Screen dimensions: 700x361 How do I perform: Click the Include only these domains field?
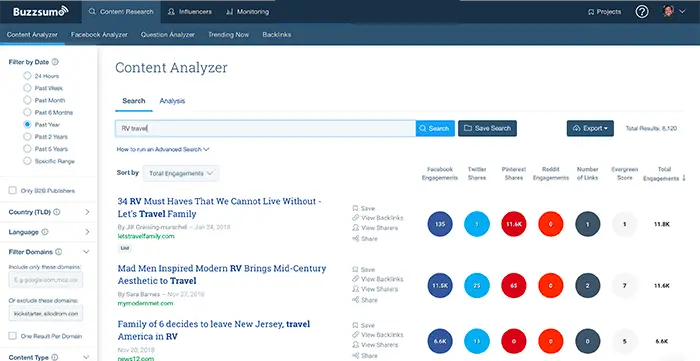pyautogui.click(x=46, y=280)
